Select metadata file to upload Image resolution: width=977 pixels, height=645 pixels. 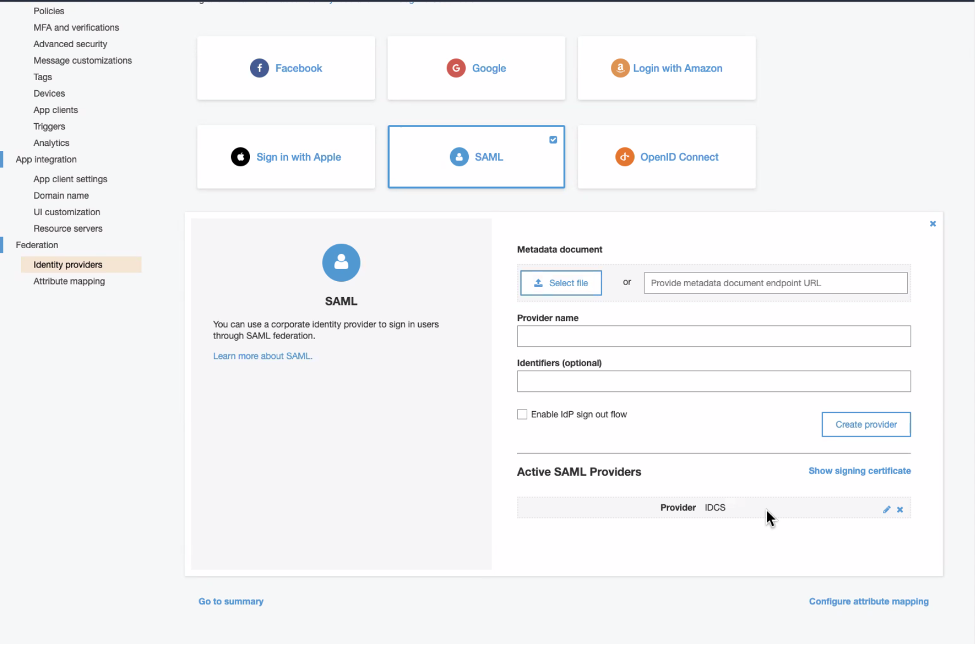561,283
